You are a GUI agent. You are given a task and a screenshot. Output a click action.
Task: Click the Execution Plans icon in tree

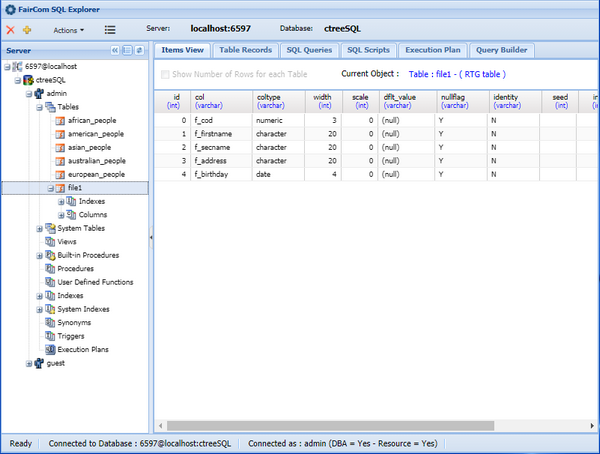click(50, 349)
